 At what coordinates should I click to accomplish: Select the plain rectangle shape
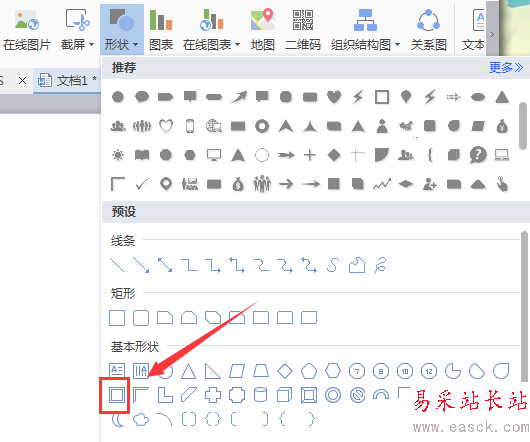point(117,318)
